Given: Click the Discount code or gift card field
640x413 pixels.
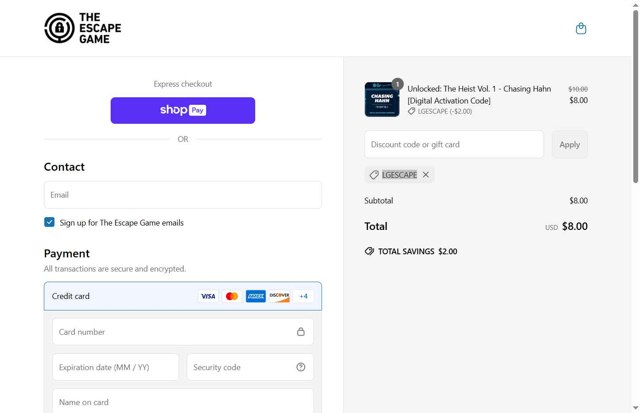Looking at the screenshot, I should pyautogui.click(x=454, y=144).
